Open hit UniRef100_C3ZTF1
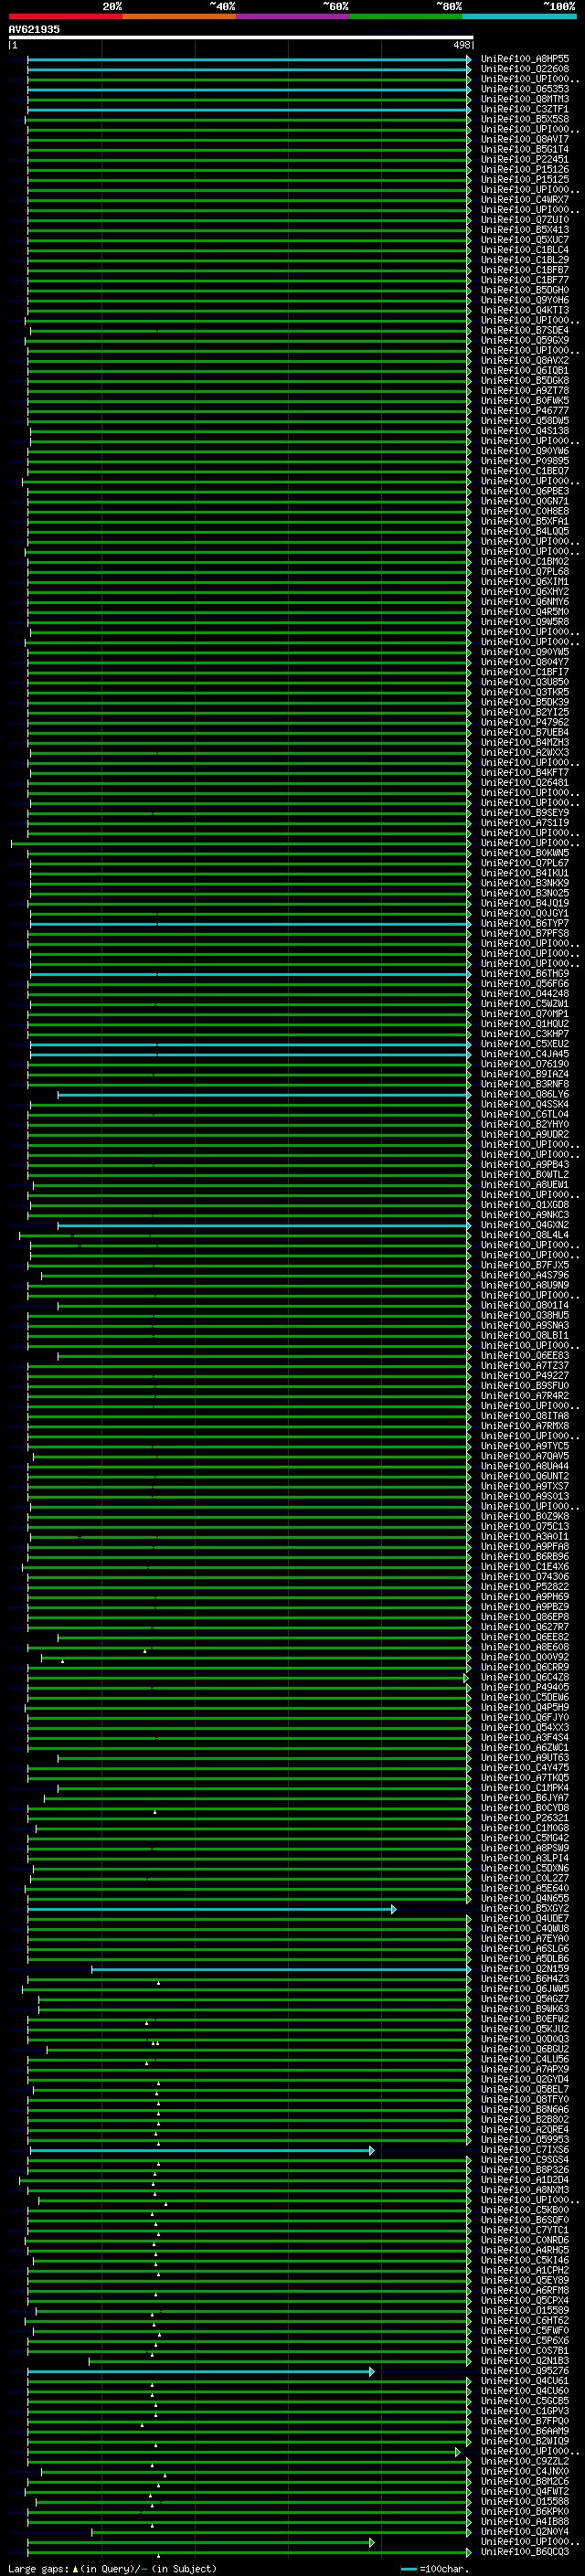This screenshot has height=2576, width=585. click(525, 109)
